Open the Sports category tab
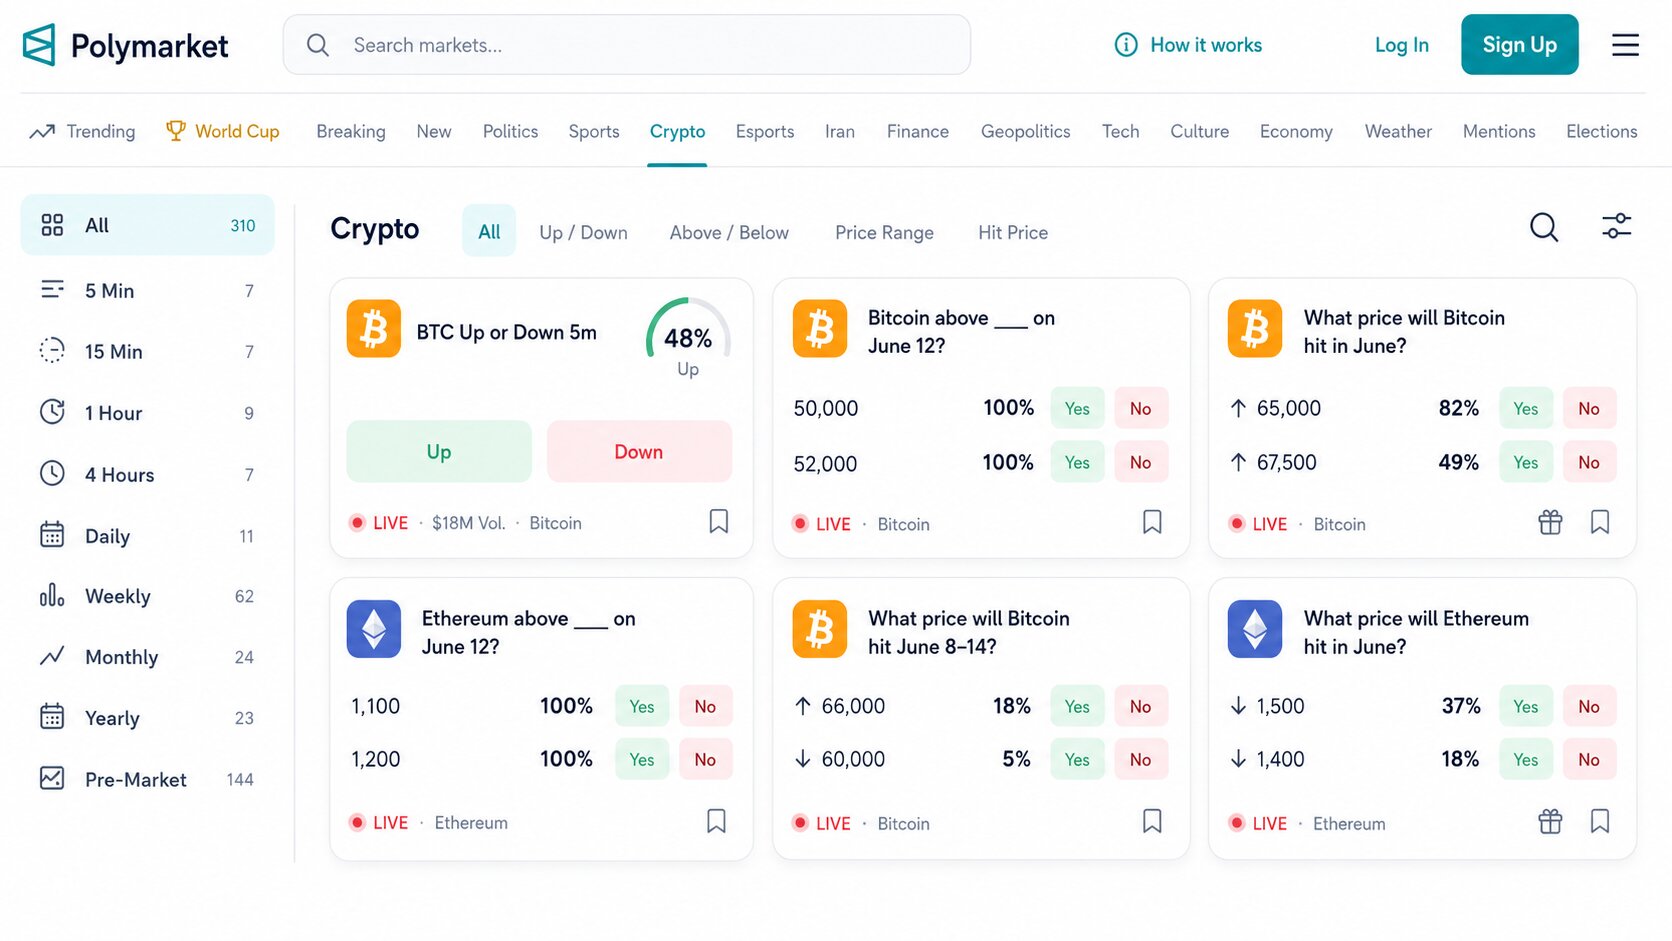1672x941 pixels. tap(594, 131)
